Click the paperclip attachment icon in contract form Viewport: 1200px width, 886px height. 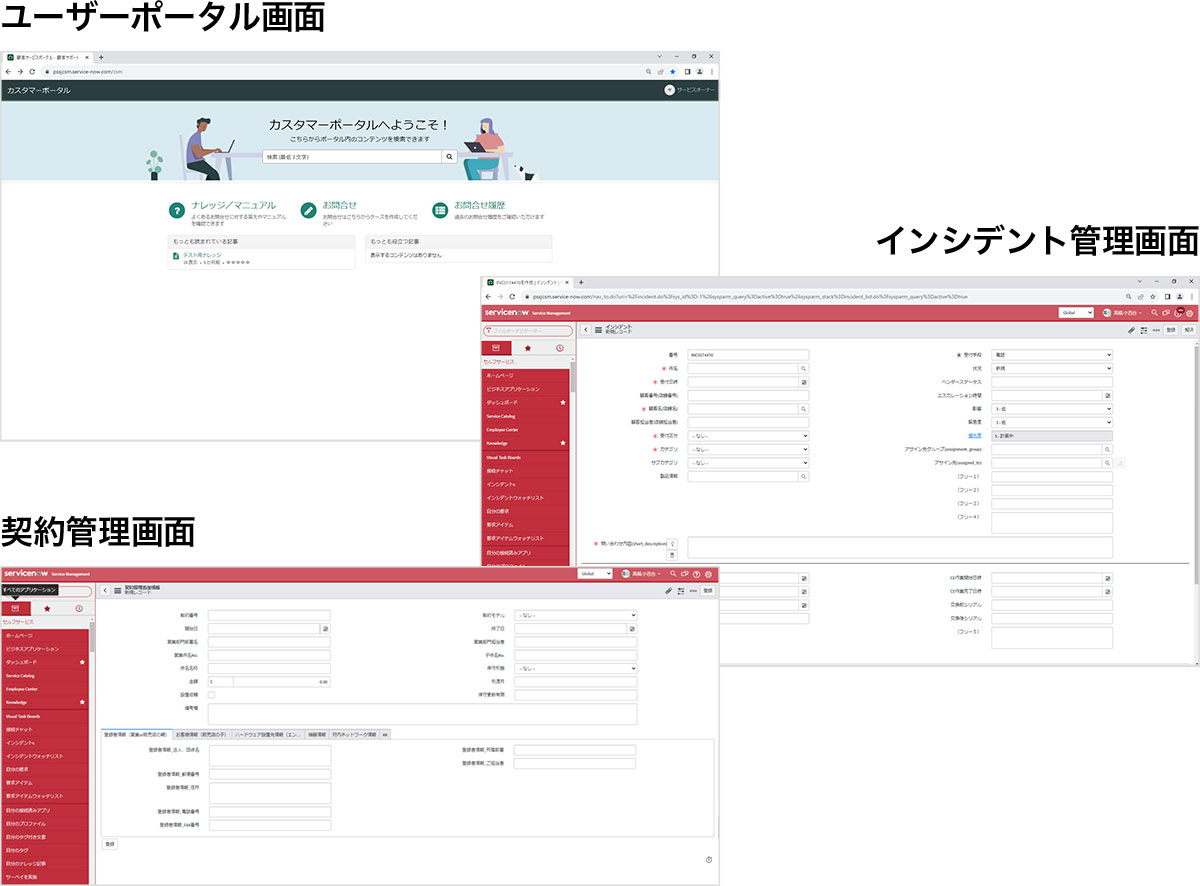(668, 591)
